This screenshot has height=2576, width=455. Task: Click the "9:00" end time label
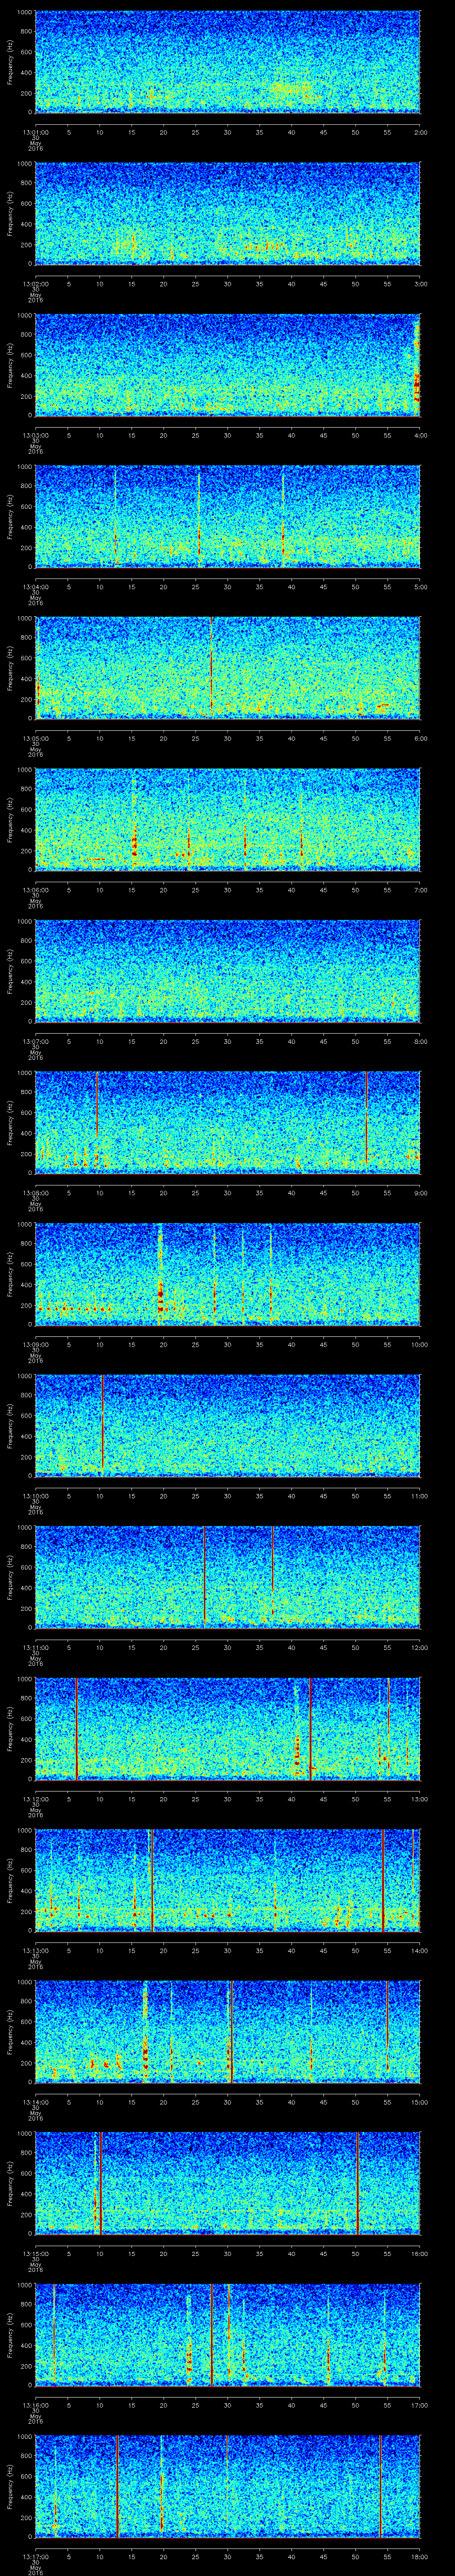pos(420,1192)
